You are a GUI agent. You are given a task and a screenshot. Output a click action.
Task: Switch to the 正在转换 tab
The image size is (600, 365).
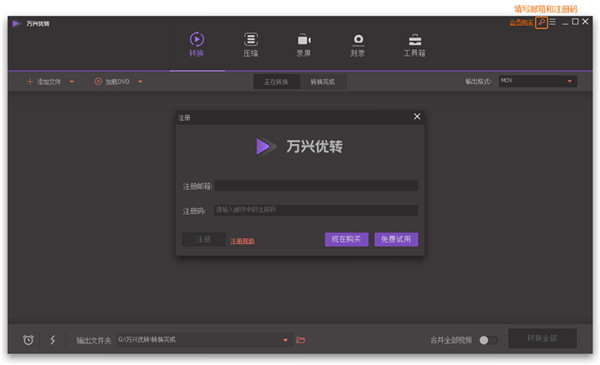click(276, 82)
